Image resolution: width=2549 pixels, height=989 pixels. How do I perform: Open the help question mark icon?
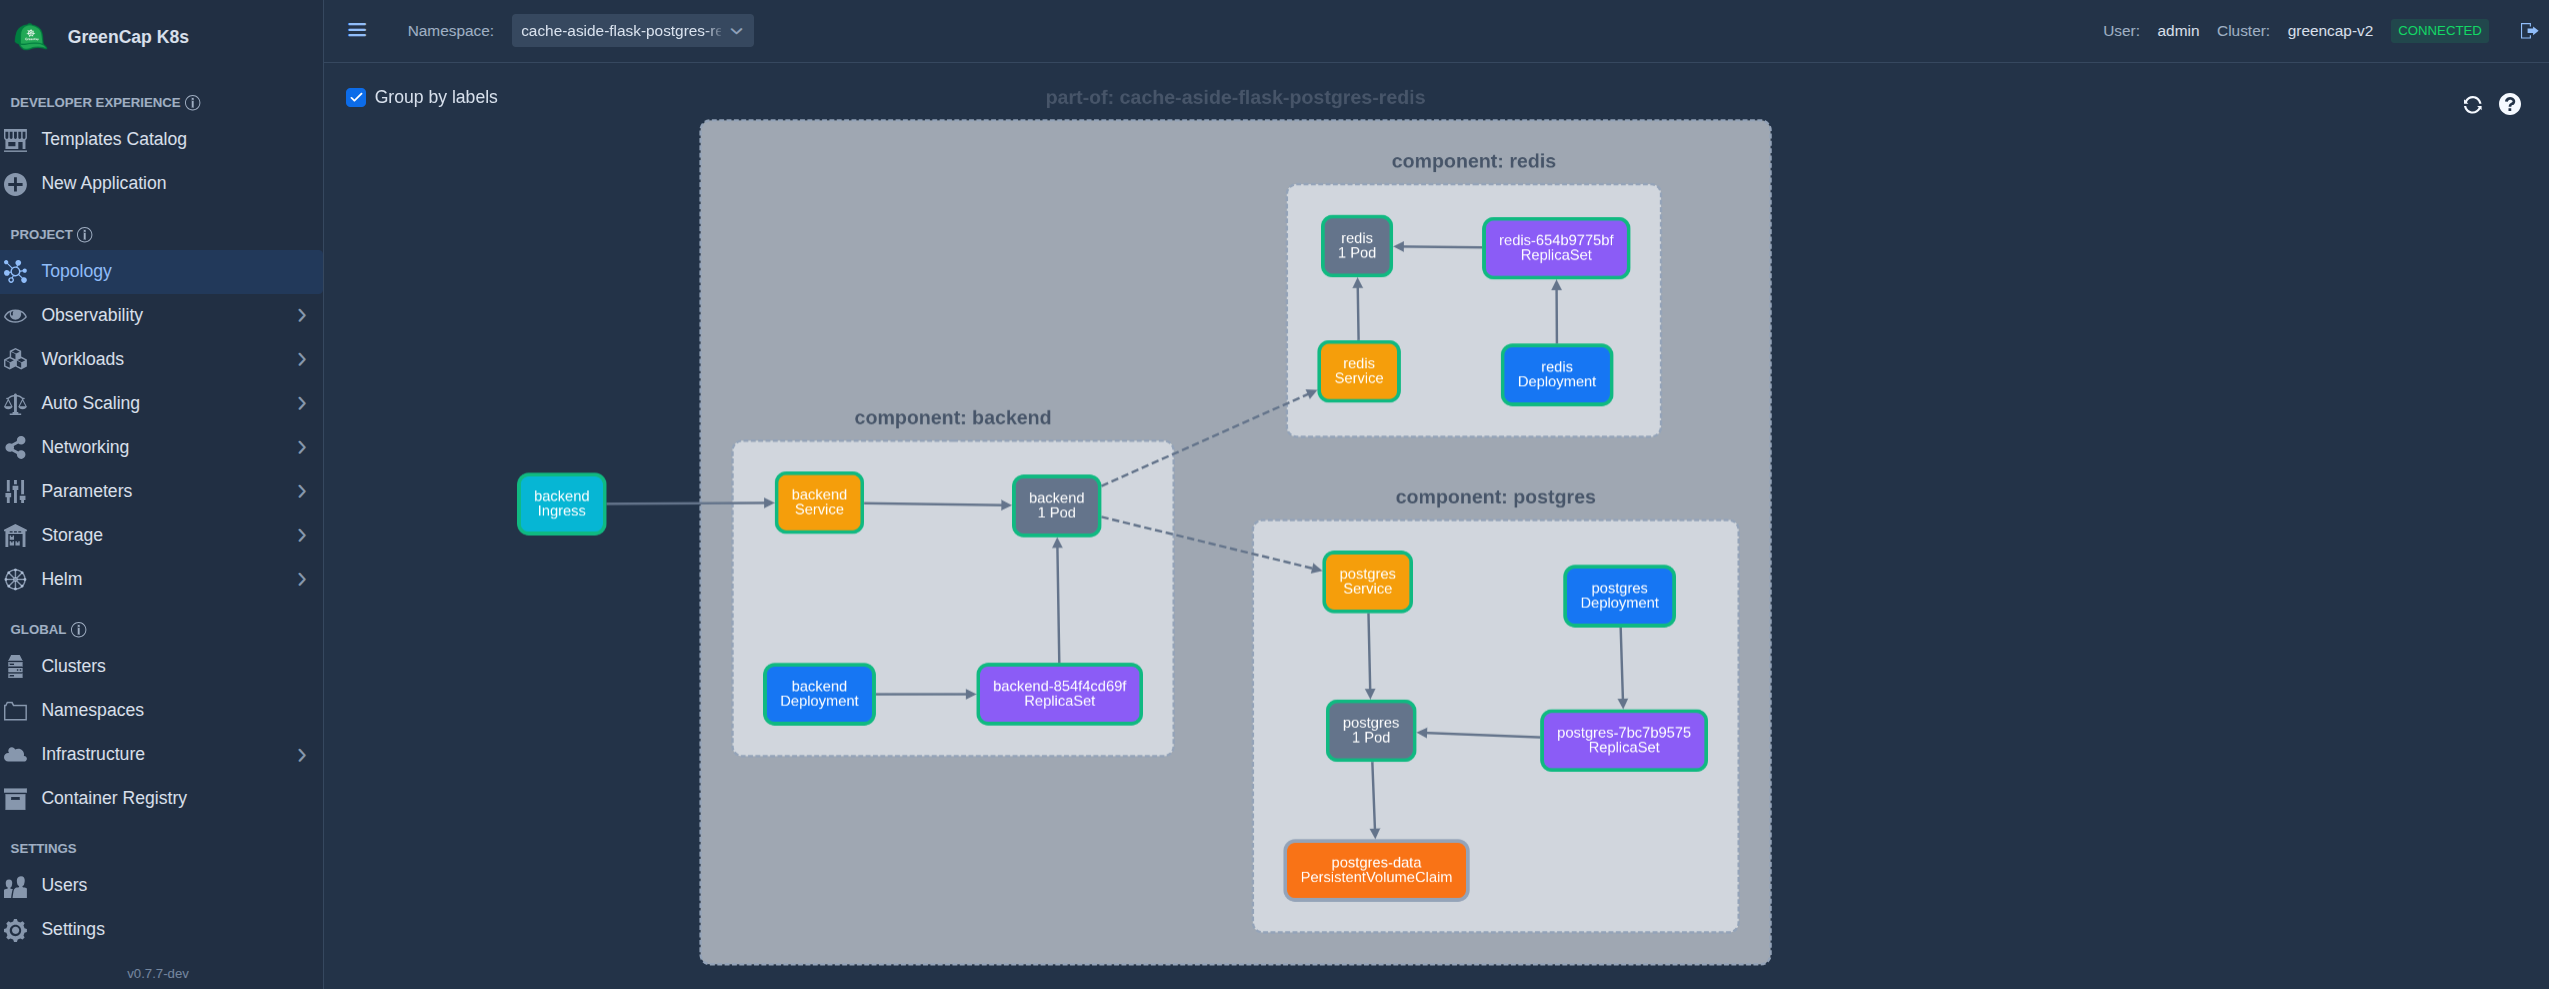pos(2509,104)
